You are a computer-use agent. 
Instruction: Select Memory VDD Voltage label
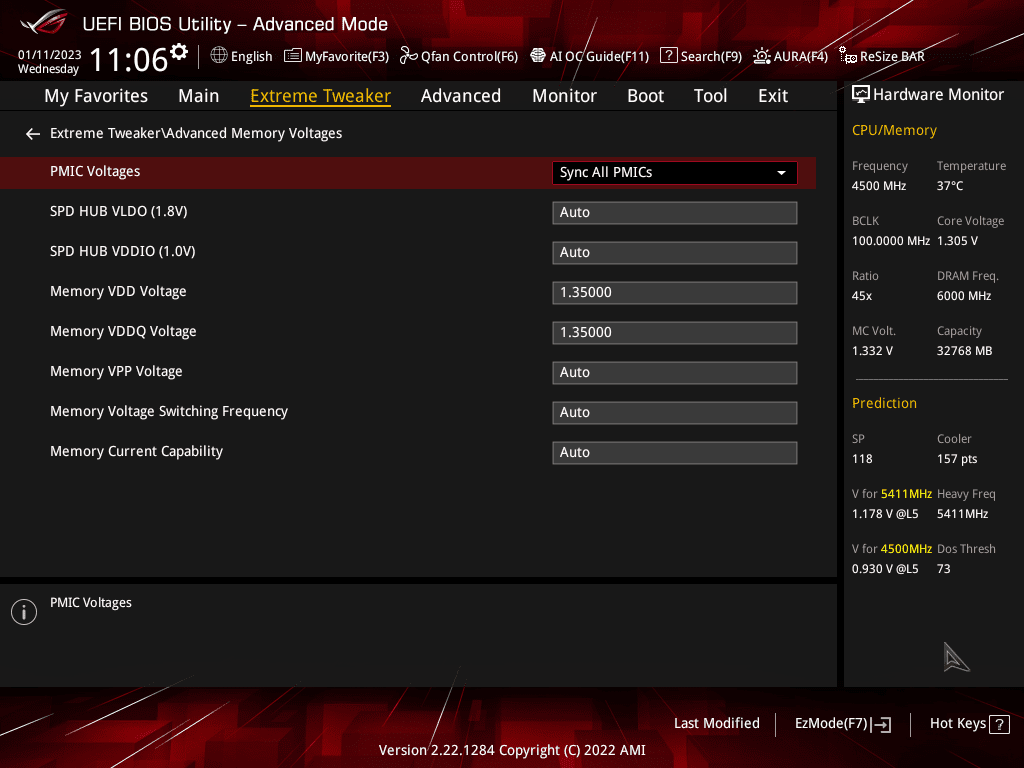click(118, 291)
